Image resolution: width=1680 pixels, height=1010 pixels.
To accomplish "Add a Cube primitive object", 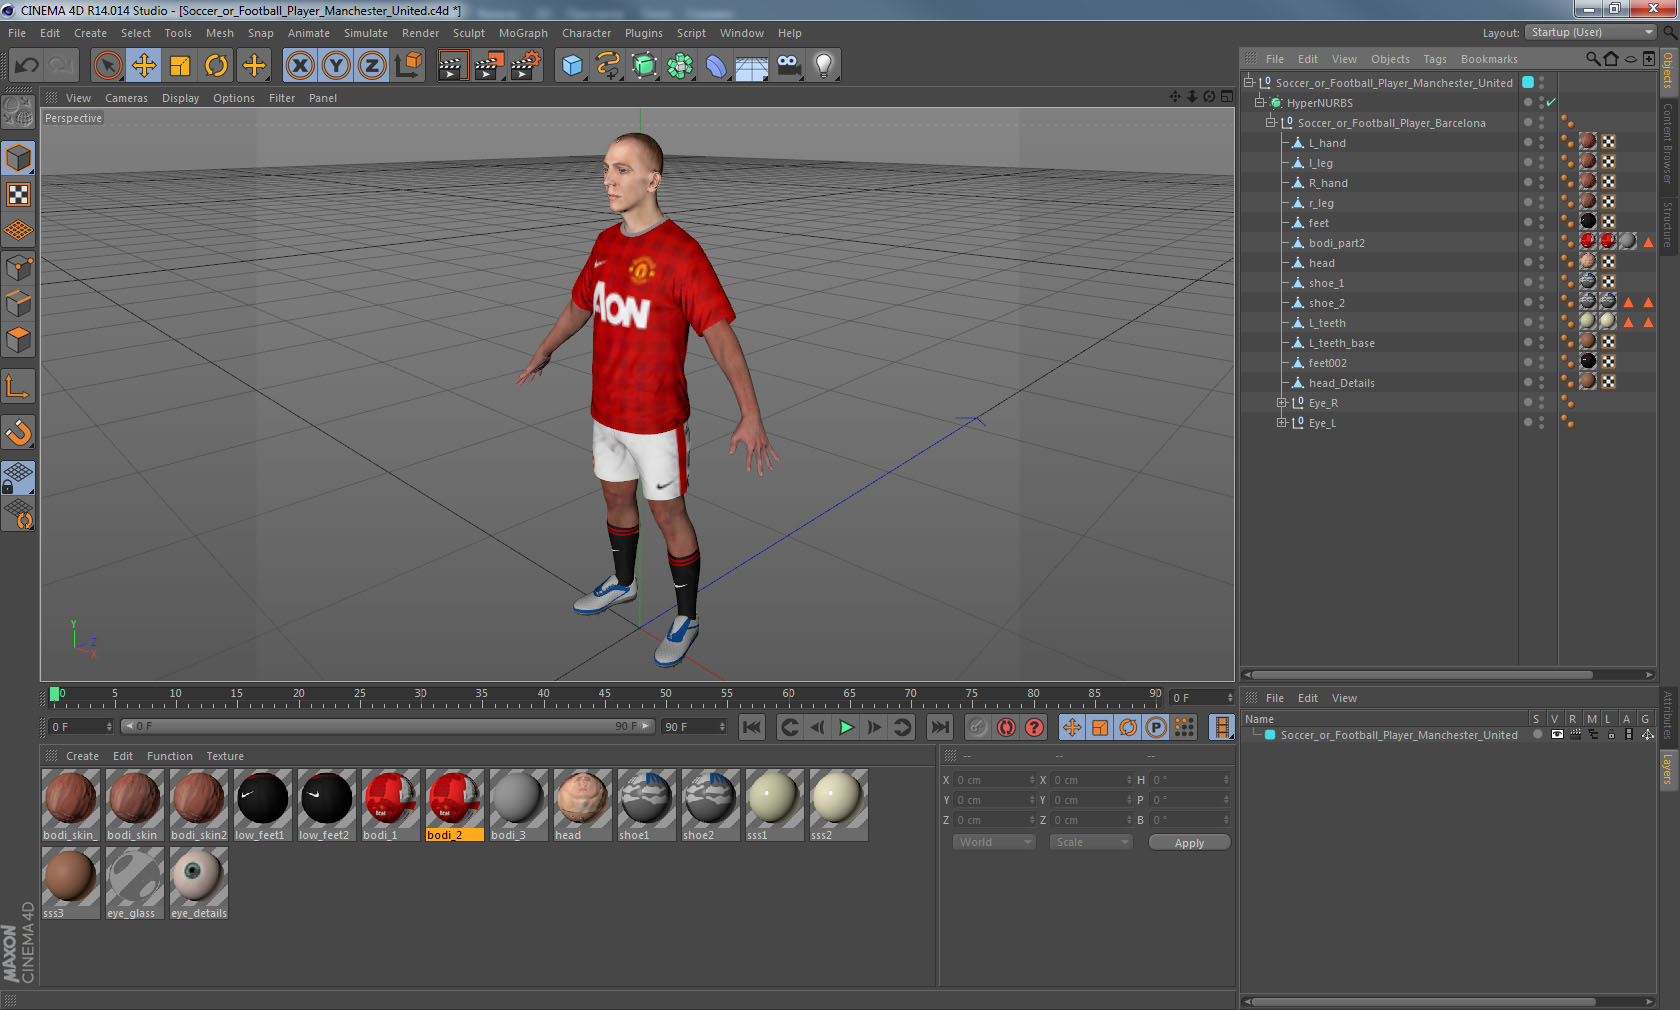I will click(572, 66).
